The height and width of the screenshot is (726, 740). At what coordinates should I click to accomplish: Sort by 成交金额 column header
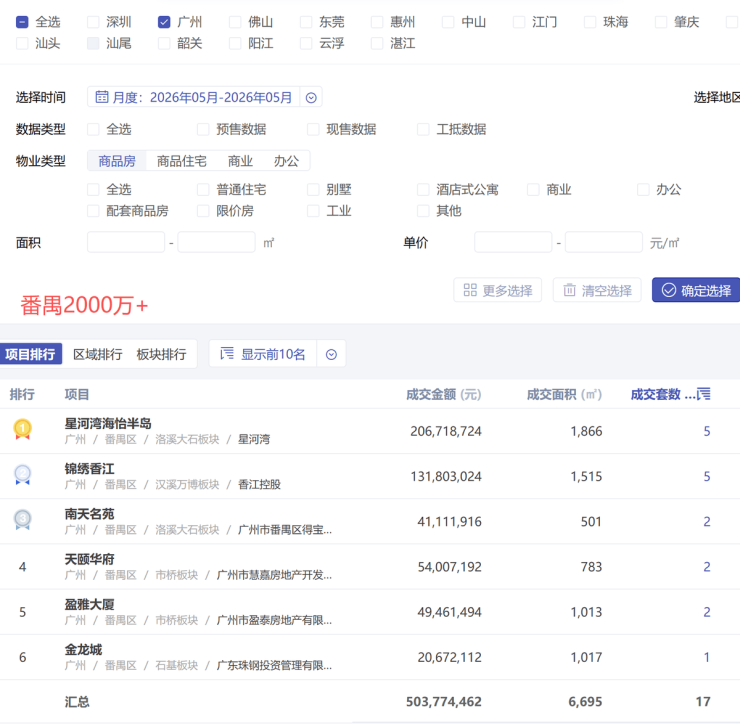444,394
